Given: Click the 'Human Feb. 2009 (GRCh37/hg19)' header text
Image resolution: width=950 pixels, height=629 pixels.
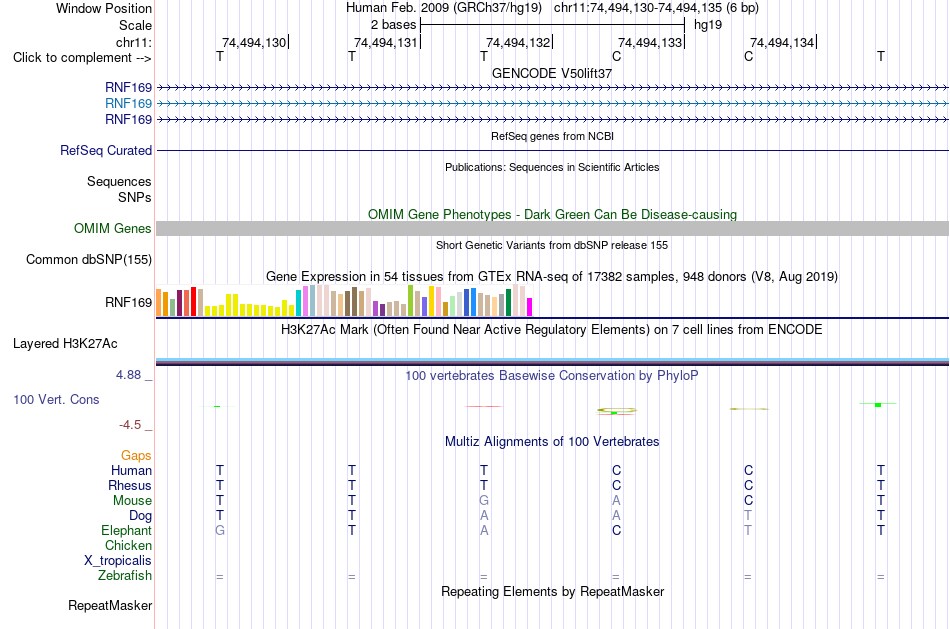Looking at the screenshot, I should tap(443, 8).
